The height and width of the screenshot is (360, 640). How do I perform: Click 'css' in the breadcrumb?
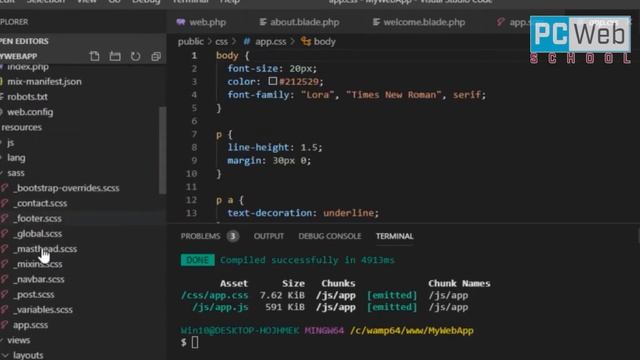click(x=222, y=41)
